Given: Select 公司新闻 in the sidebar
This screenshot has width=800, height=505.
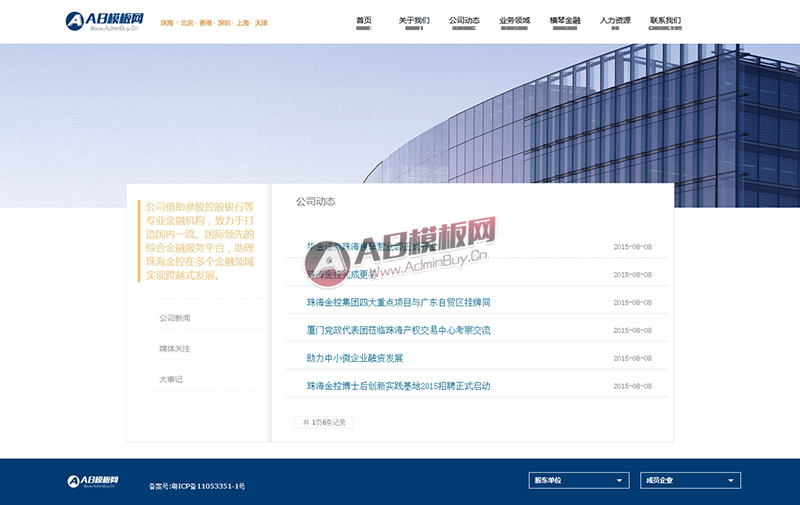Looking at the screenshot, I should click(x=174, y=318).
